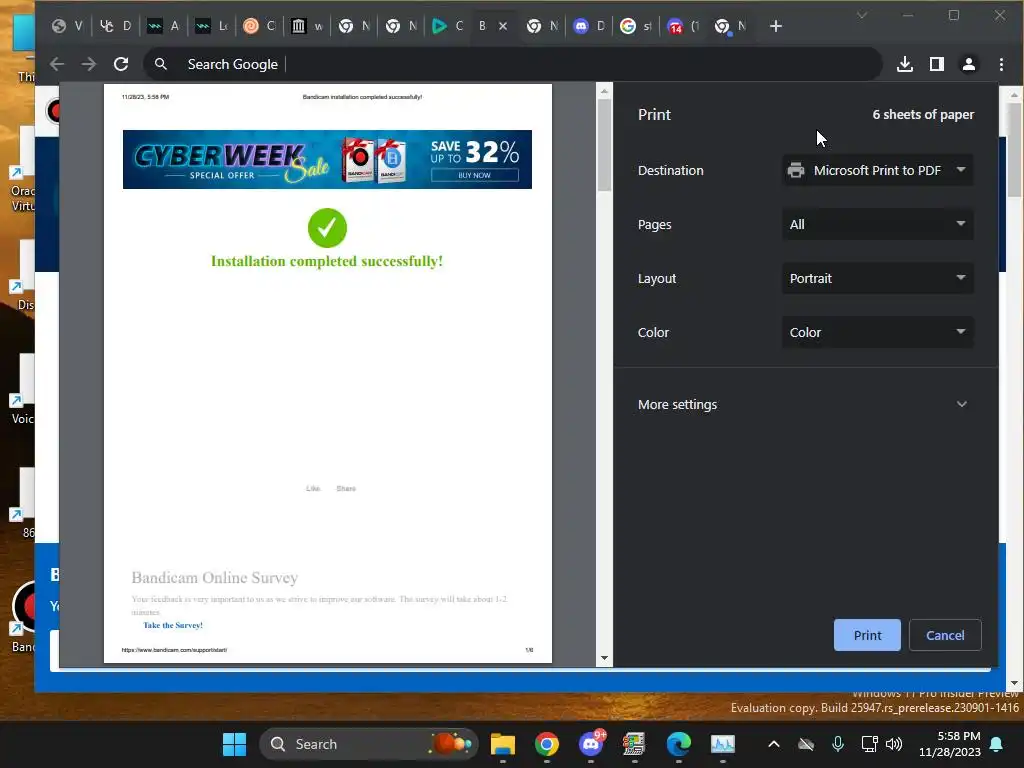Open the Chrome three-dot menu
This screenshot has height=768, width=1024.
(1000, 64)
